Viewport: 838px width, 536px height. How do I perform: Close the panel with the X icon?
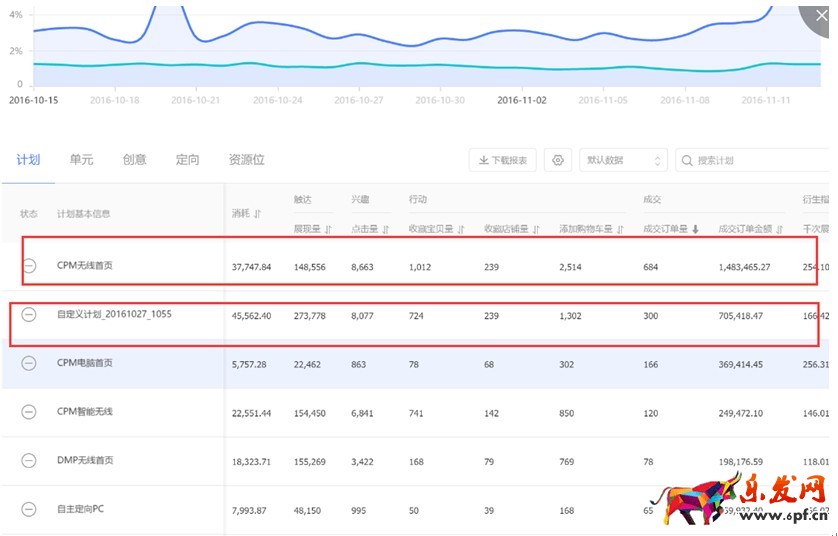coord(822,16)
